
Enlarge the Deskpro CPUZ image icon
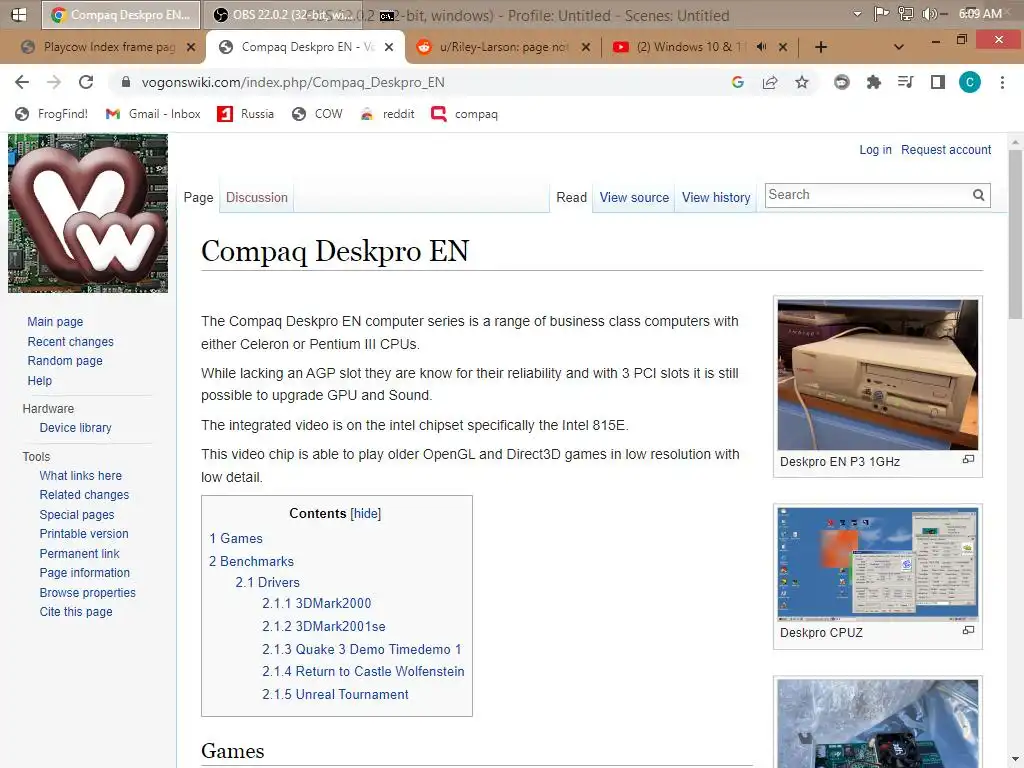tap(968, 630)
